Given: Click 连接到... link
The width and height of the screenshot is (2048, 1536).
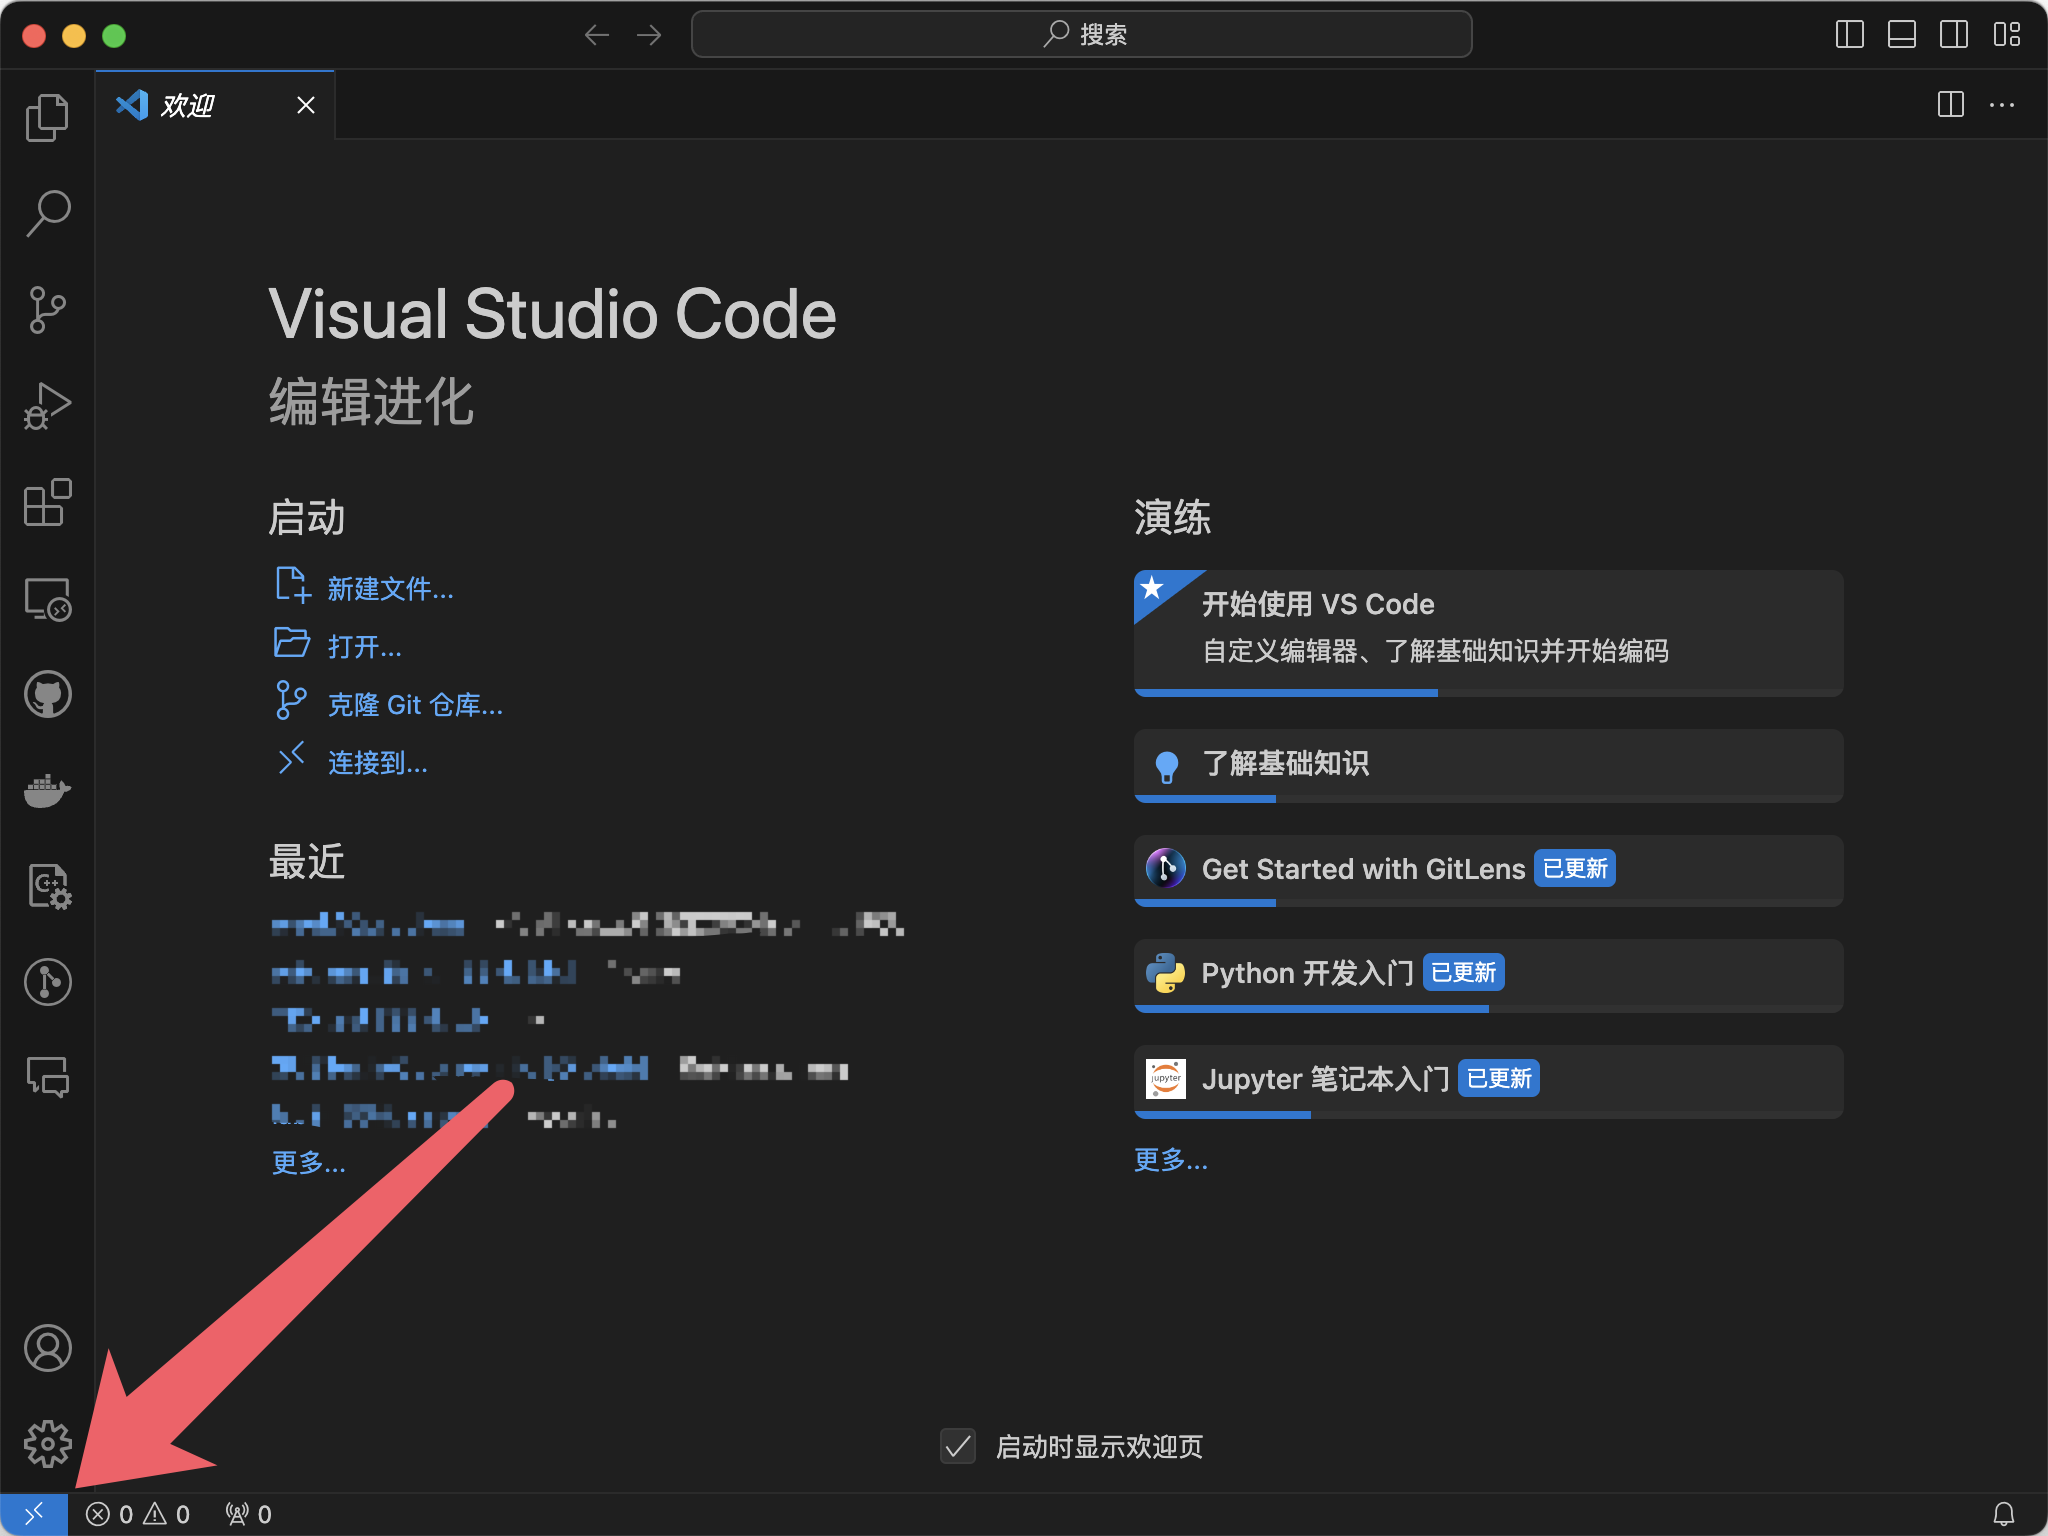Looking at the screenshot, I should tap(378, 763).
